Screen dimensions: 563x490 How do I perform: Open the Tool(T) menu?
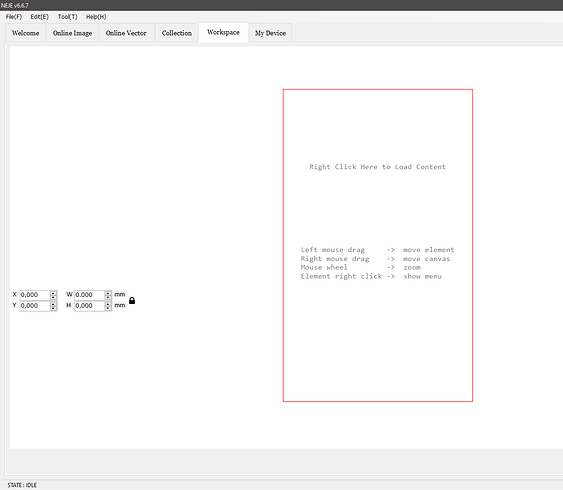pyautogui.click(x=68, y=17)
